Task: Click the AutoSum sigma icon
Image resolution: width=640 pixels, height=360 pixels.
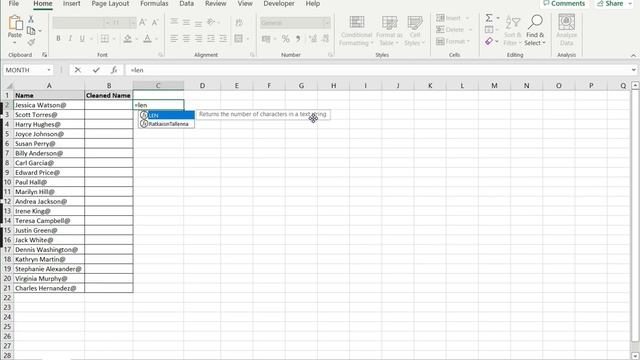Action: [489, 18]
